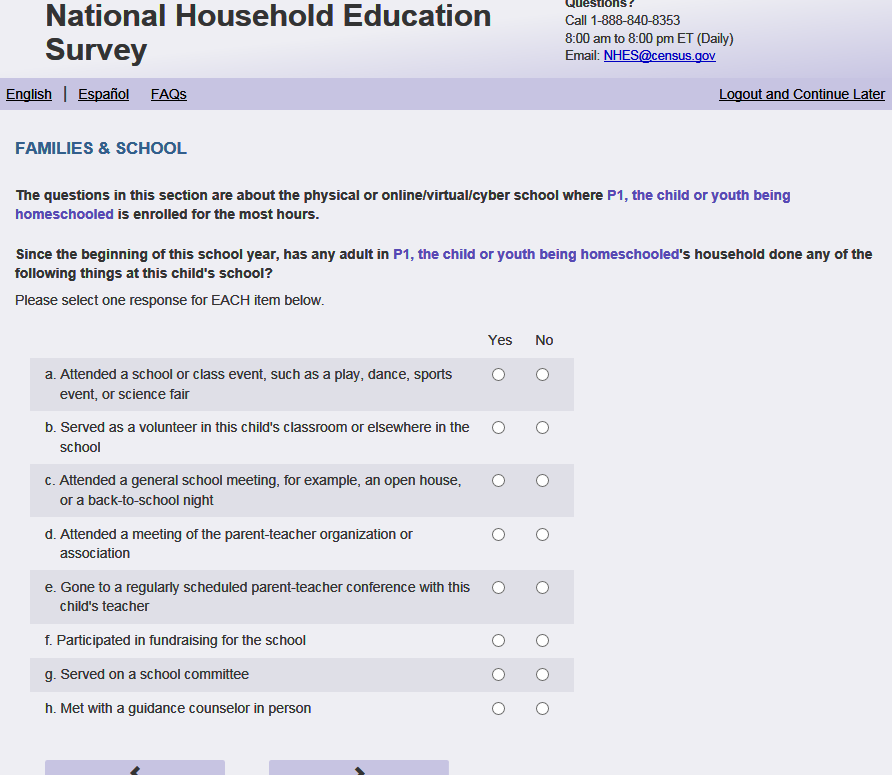Mark No for parent-teacher organization meeting
The height and width of the screenshot is (775, 892).
point(542,535)
